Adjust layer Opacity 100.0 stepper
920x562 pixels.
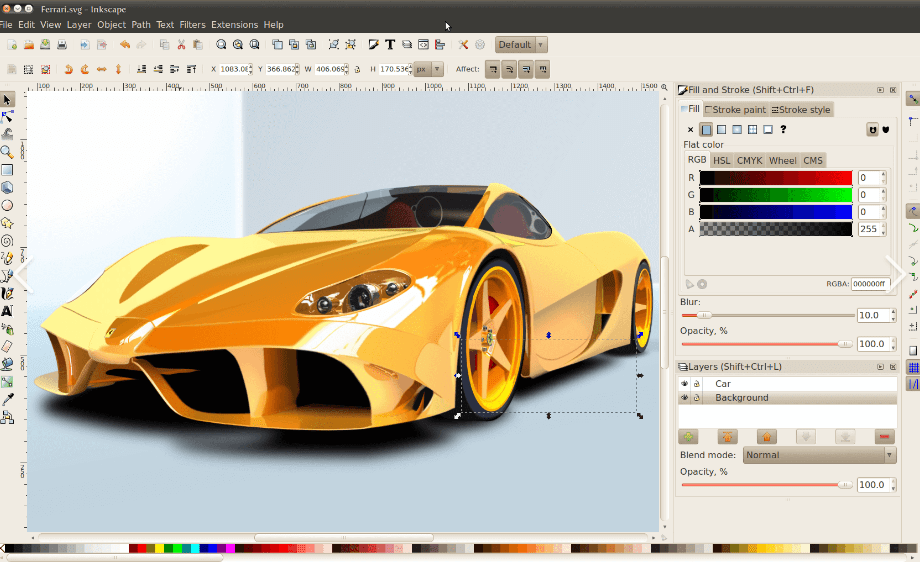pos(893,485)
